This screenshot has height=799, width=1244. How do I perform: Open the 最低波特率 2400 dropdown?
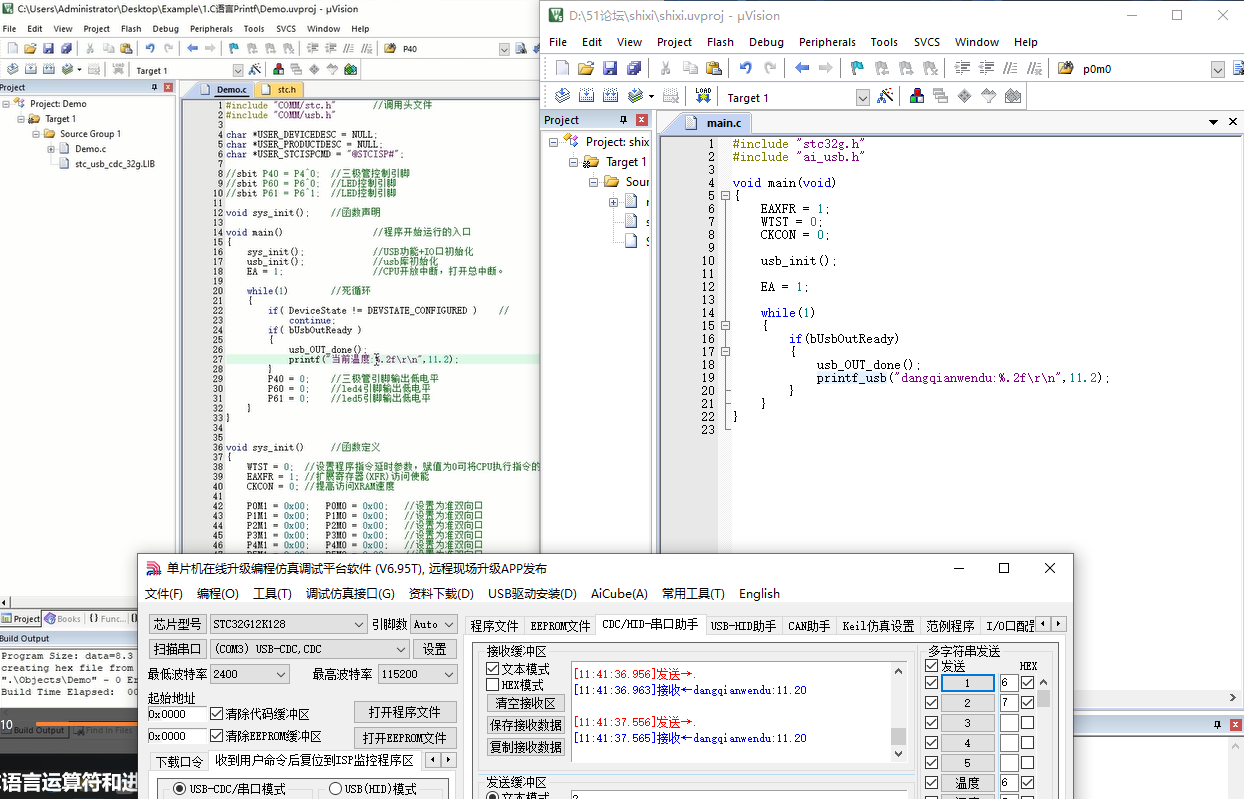pyautogui.click(x=250, y=674)
